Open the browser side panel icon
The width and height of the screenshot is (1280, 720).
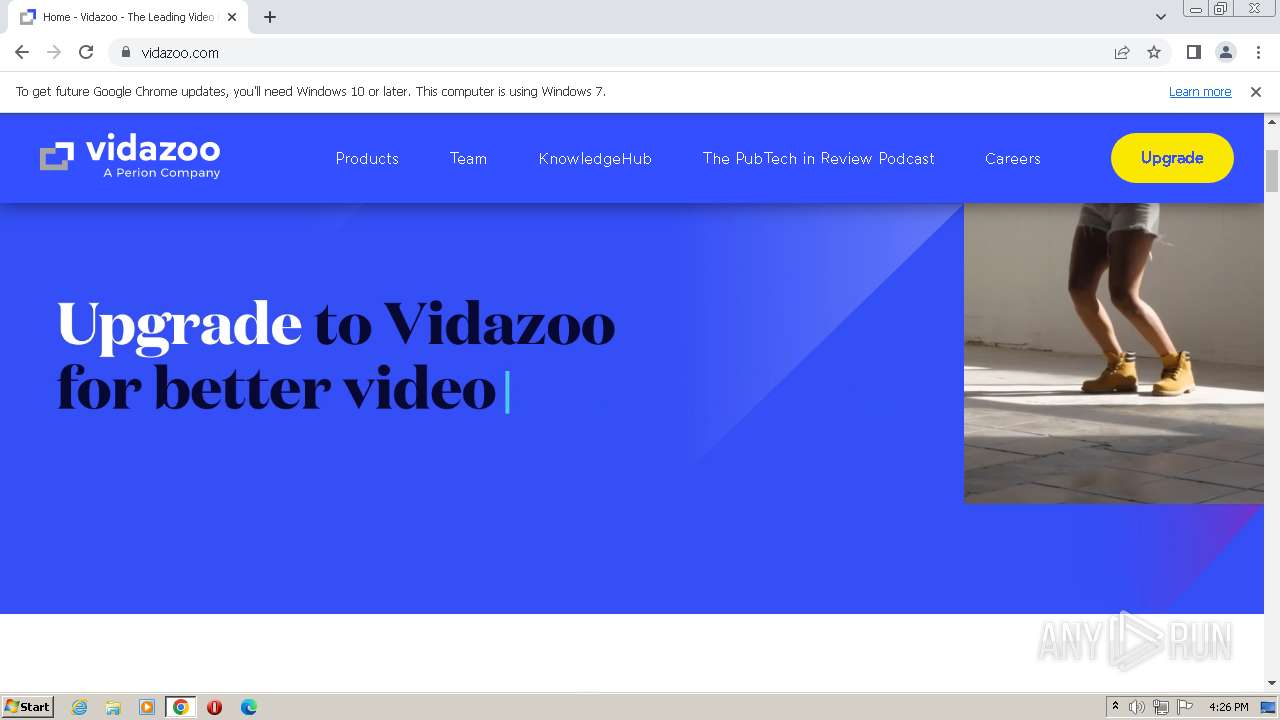pyautogui.click(x=1193, y=52)
